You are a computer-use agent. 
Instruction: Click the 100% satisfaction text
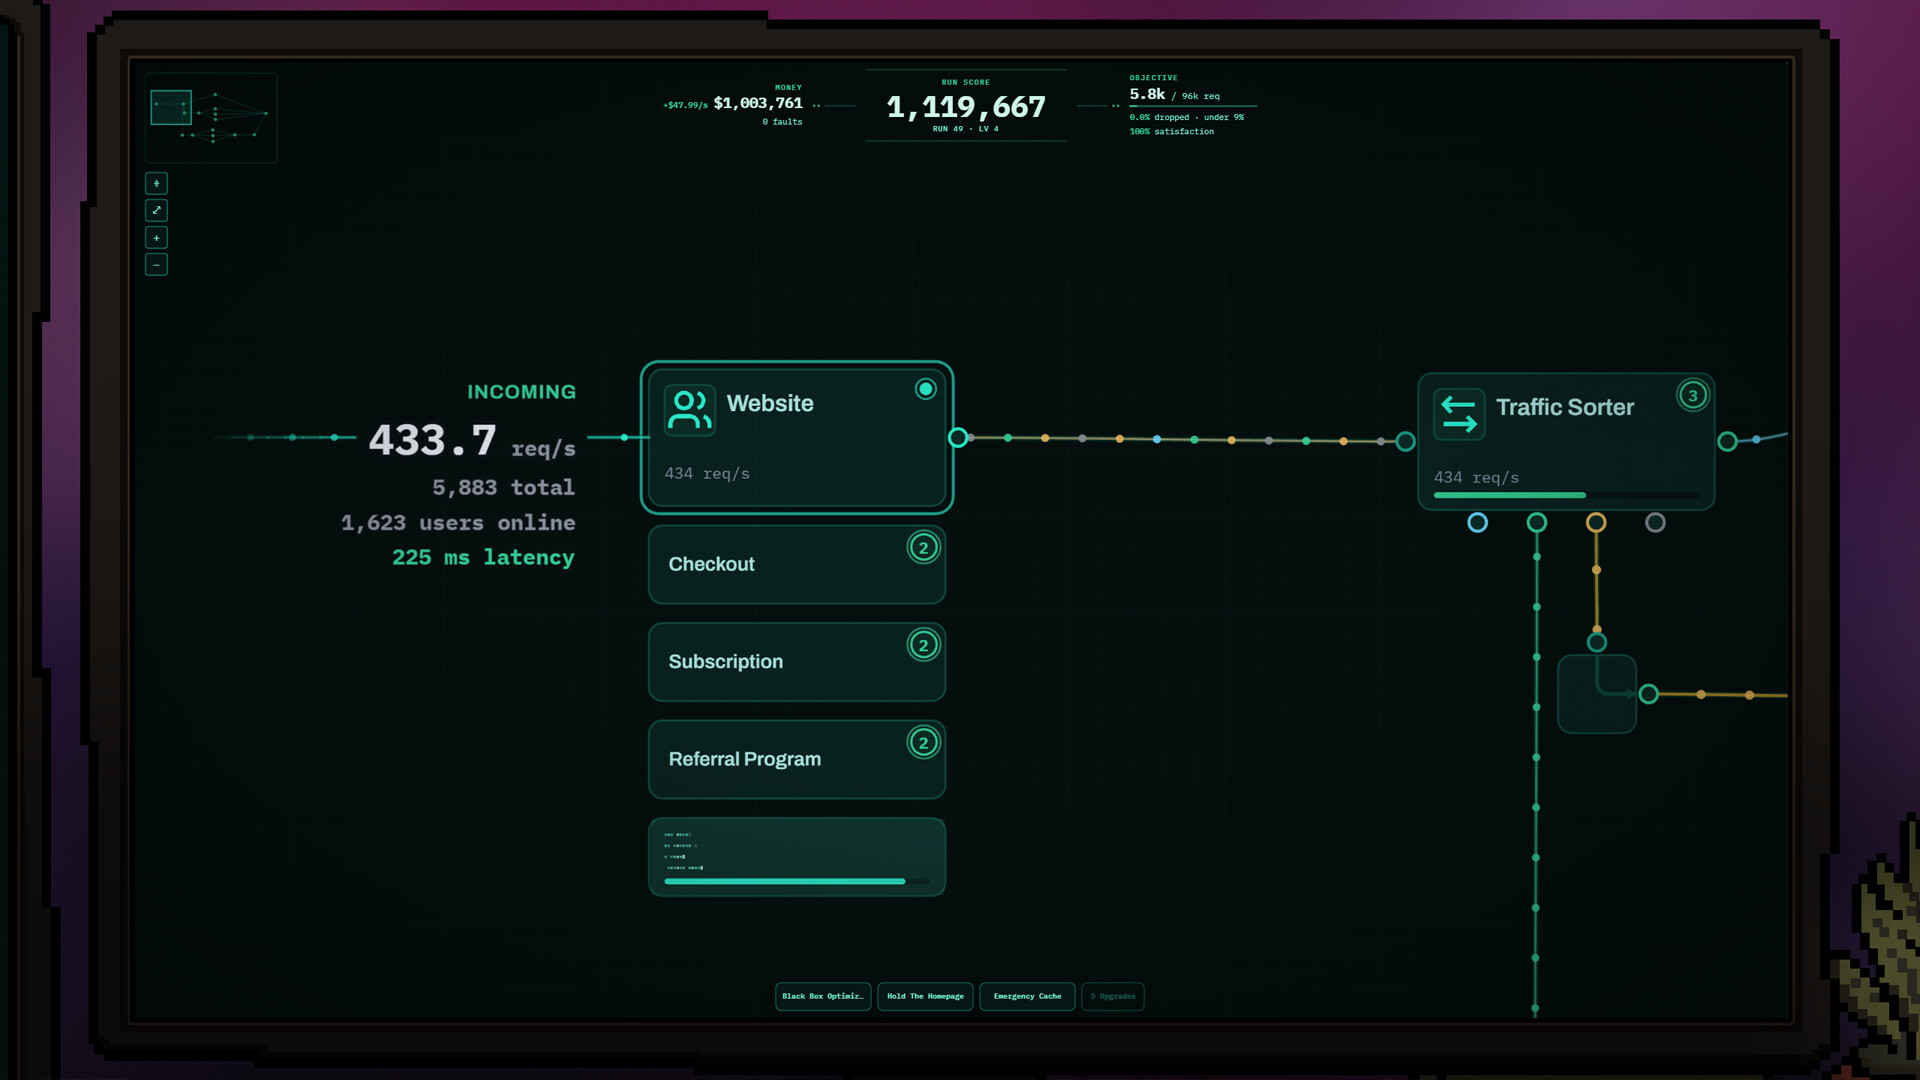pyautogui.click(x=1171, y=131)
